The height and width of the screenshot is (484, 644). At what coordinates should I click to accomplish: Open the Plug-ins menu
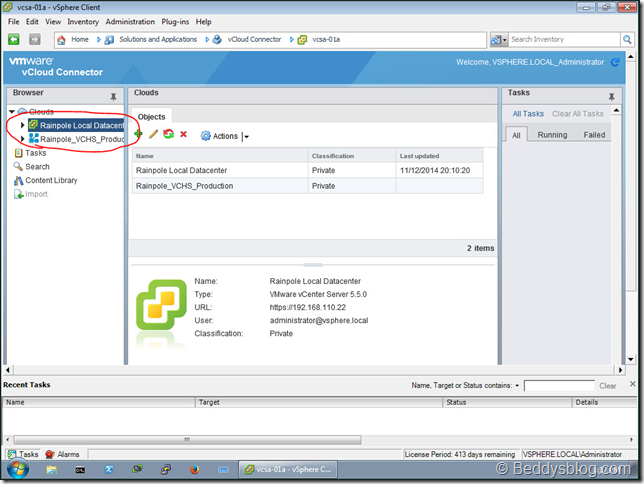(175, 22)
